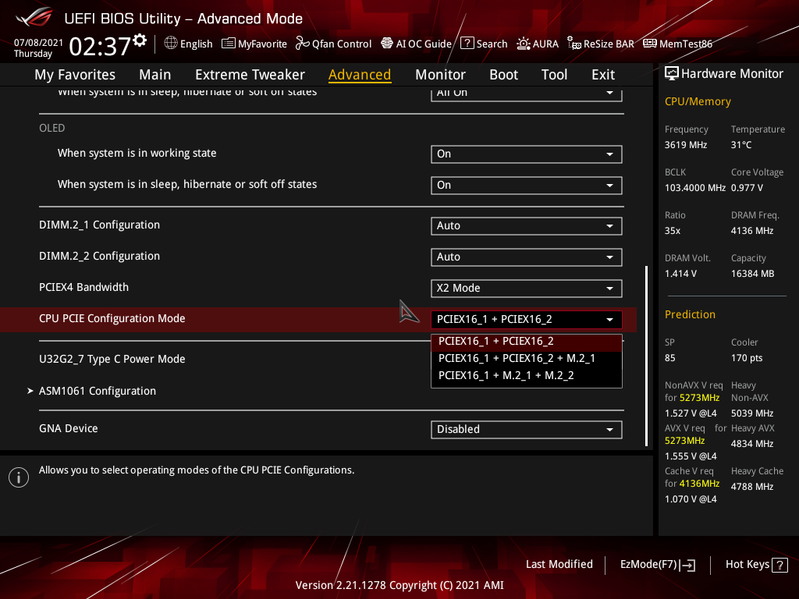Click the 170 pts cooler value

[x=747, y=358]
